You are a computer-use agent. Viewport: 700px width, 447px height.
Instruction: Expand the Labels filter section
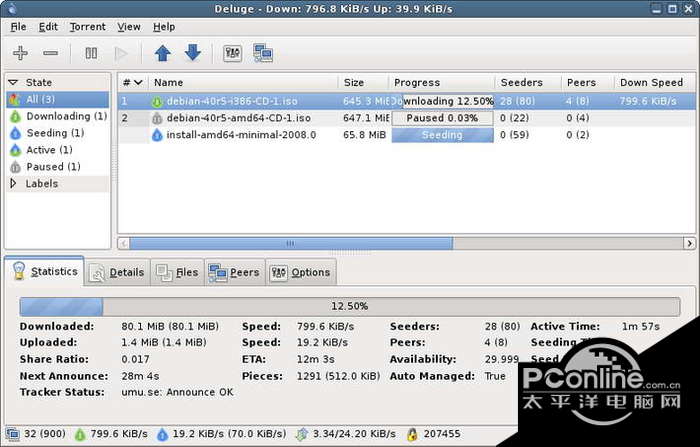[x=13, y=184]
